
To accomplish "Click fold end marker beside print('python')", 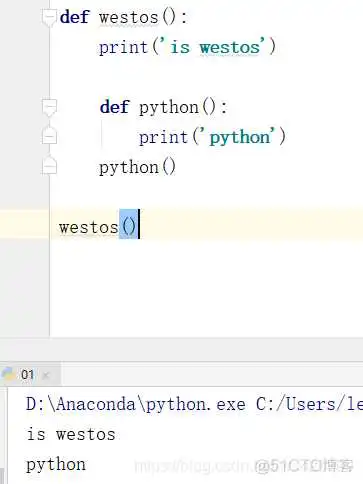I will (49, 136).
